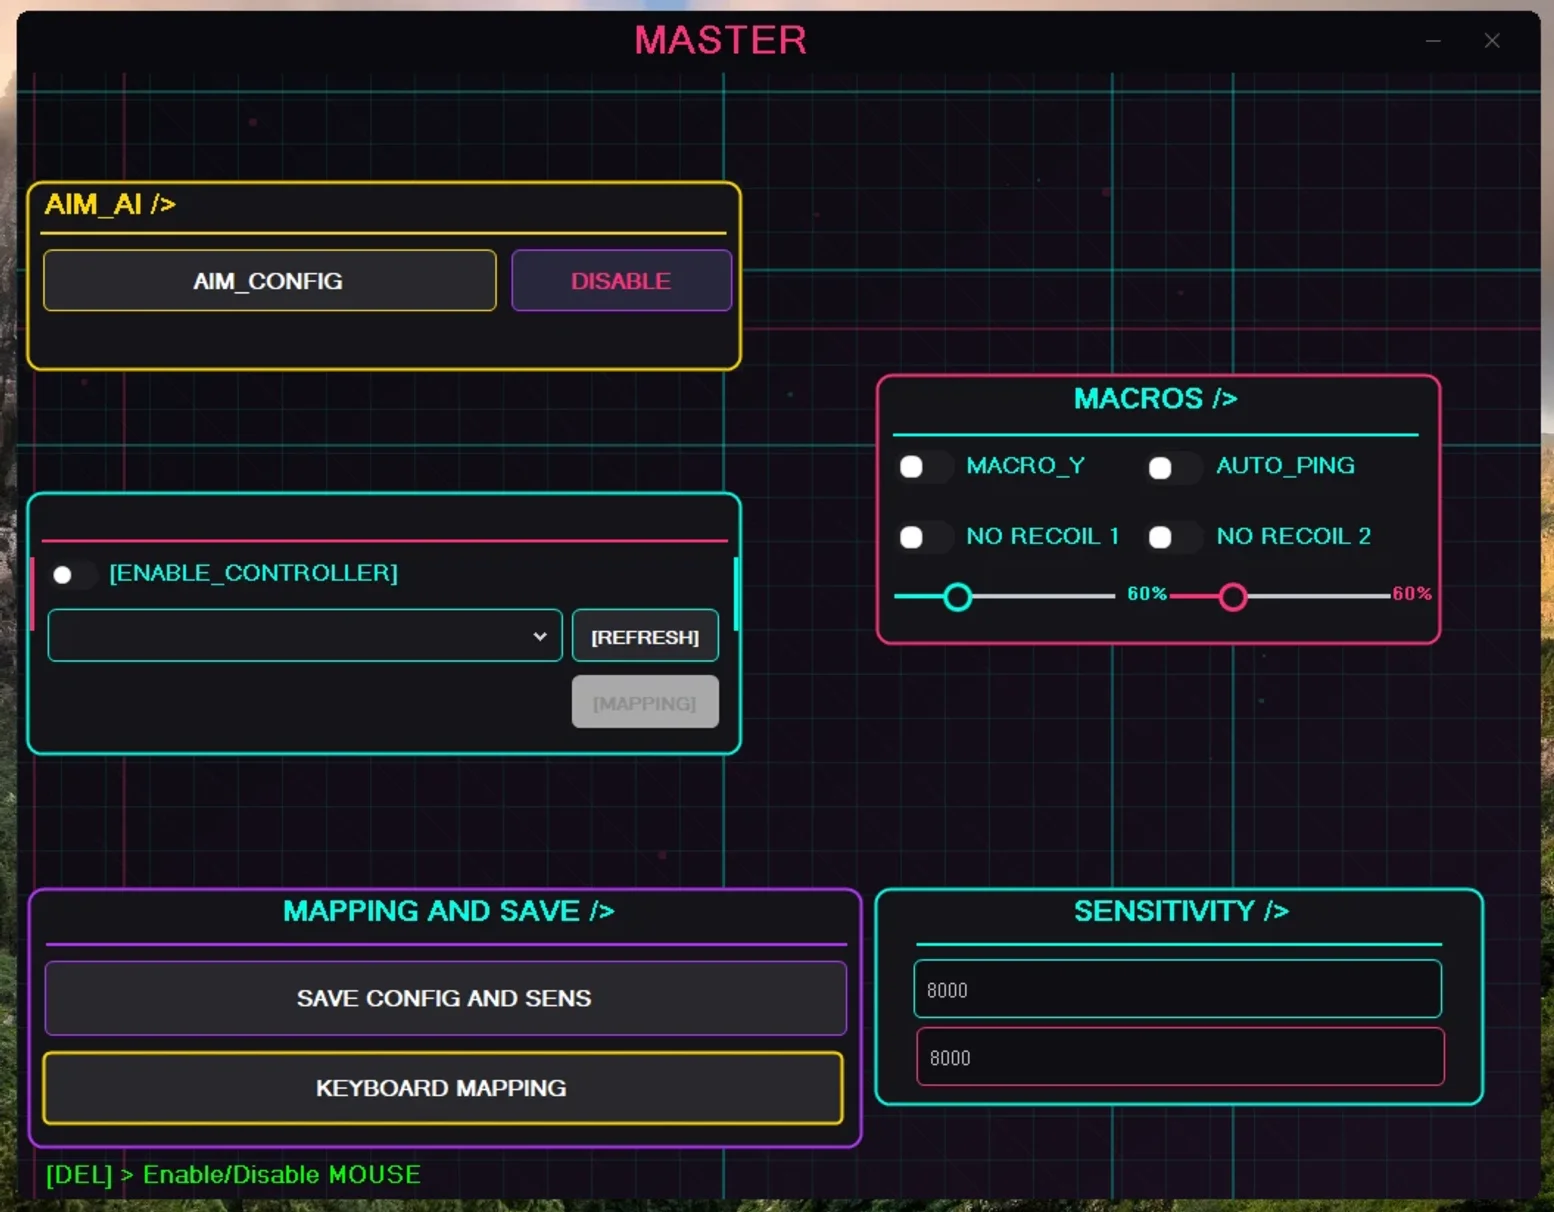Focus the teal-bordered sensitivity field
This screenshot has width=1554, height=1212.
[x=1177, y=989]
